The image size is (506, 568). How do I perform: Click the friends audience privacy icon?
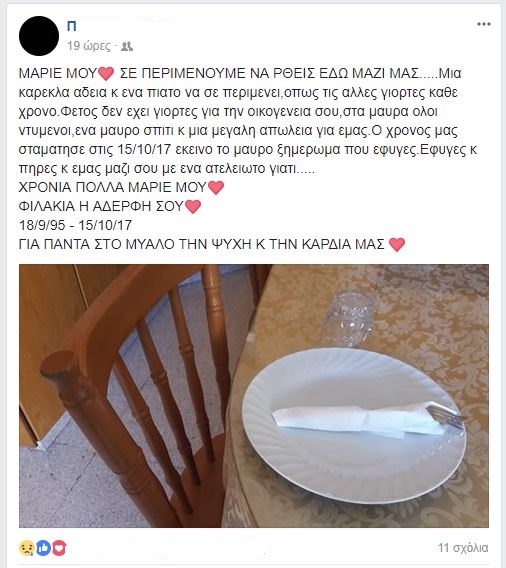click(x=127, y=46)
